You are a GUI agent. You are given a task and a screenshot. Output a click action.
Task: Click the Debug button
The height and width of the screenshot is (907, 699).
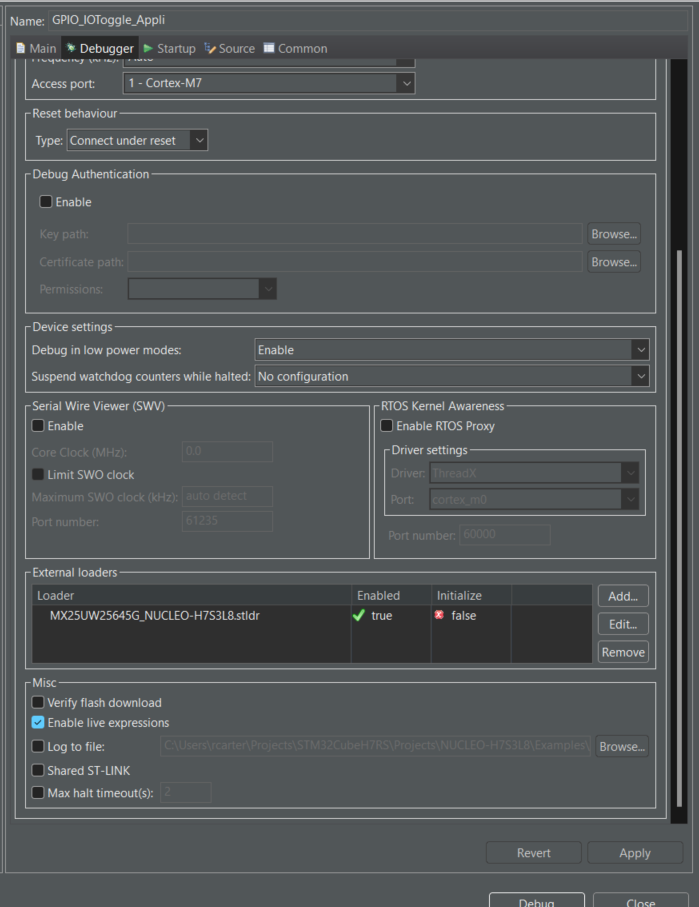(x=536, y=900)
